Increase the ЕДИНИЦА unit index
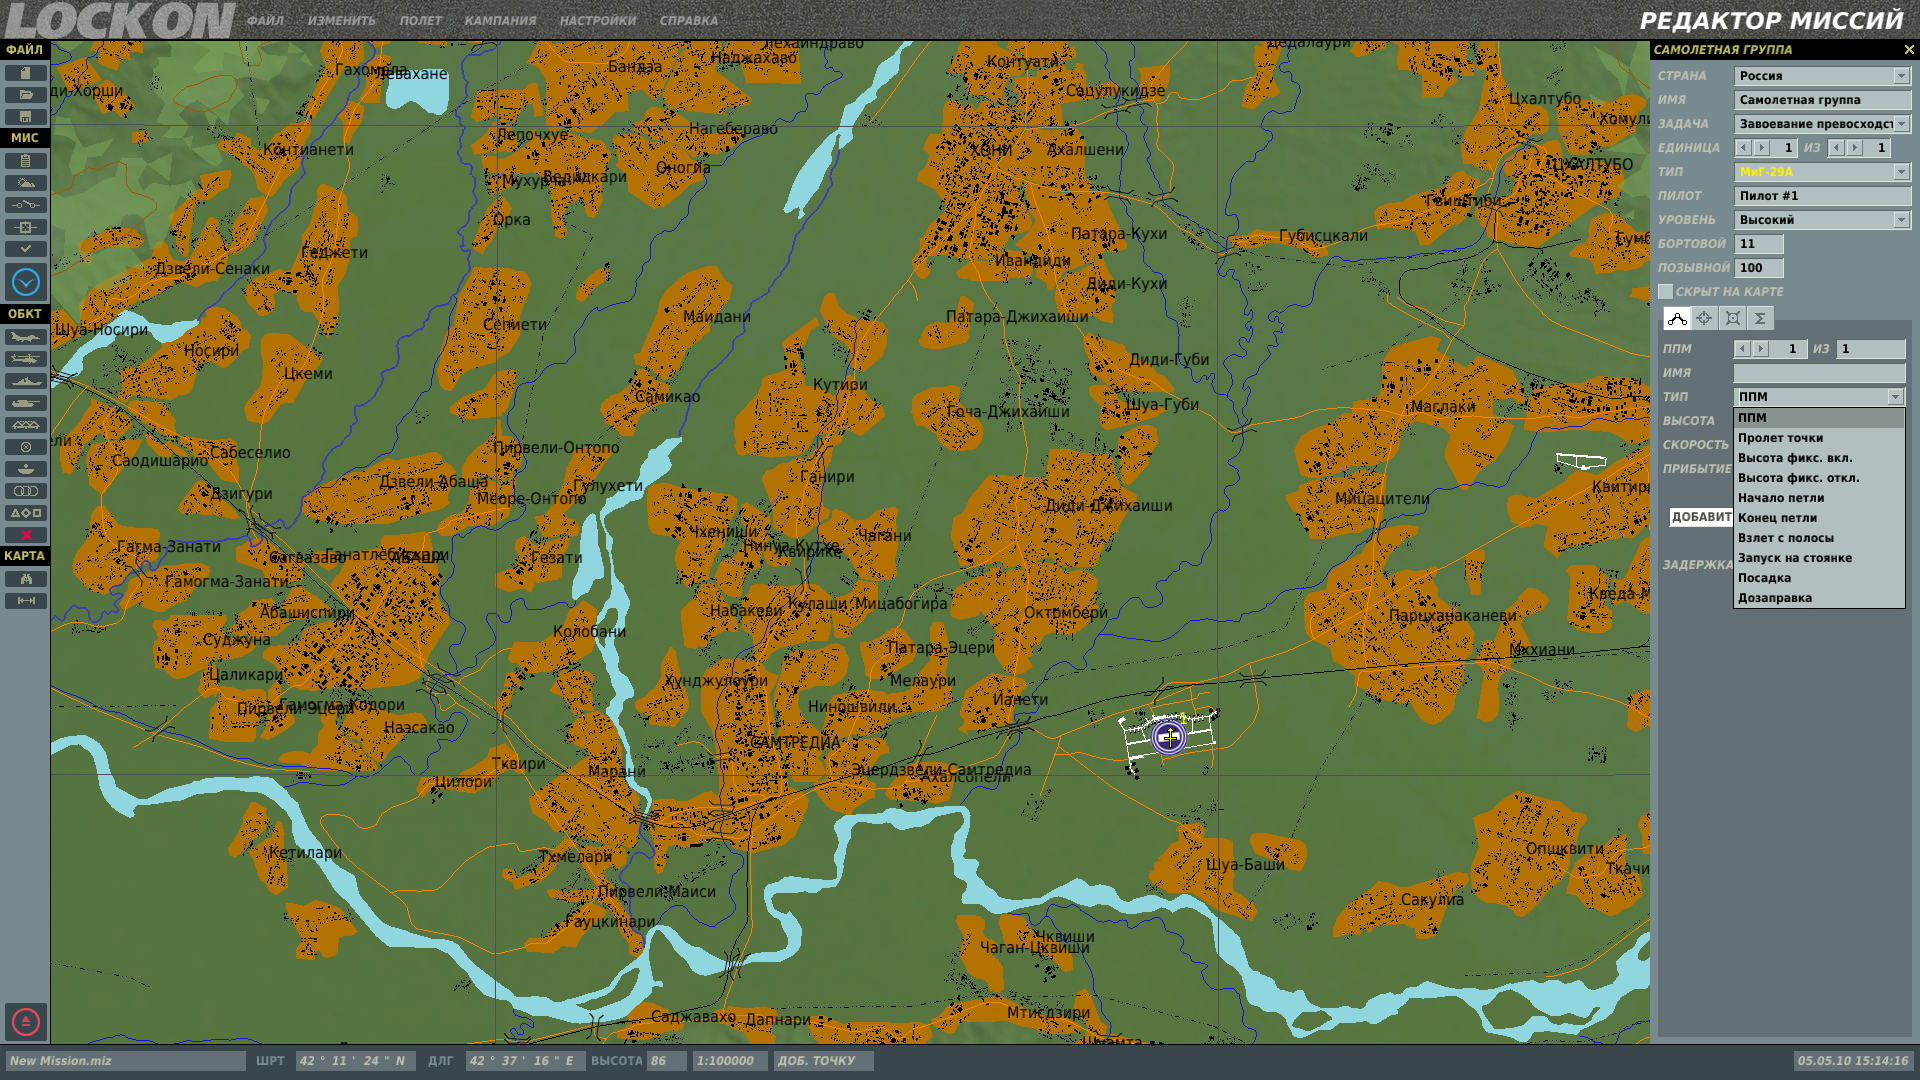Image resolution: width=1920 pixels, height=1080 pixels. click(1762, 148)
